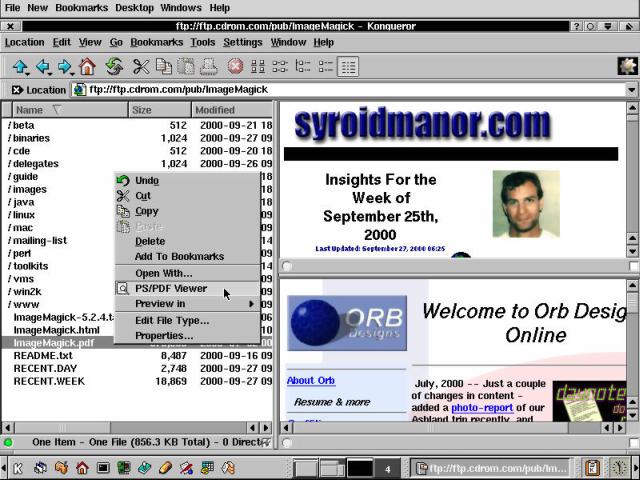Follow the 'About Orb' link

click(x=310, y=381)
